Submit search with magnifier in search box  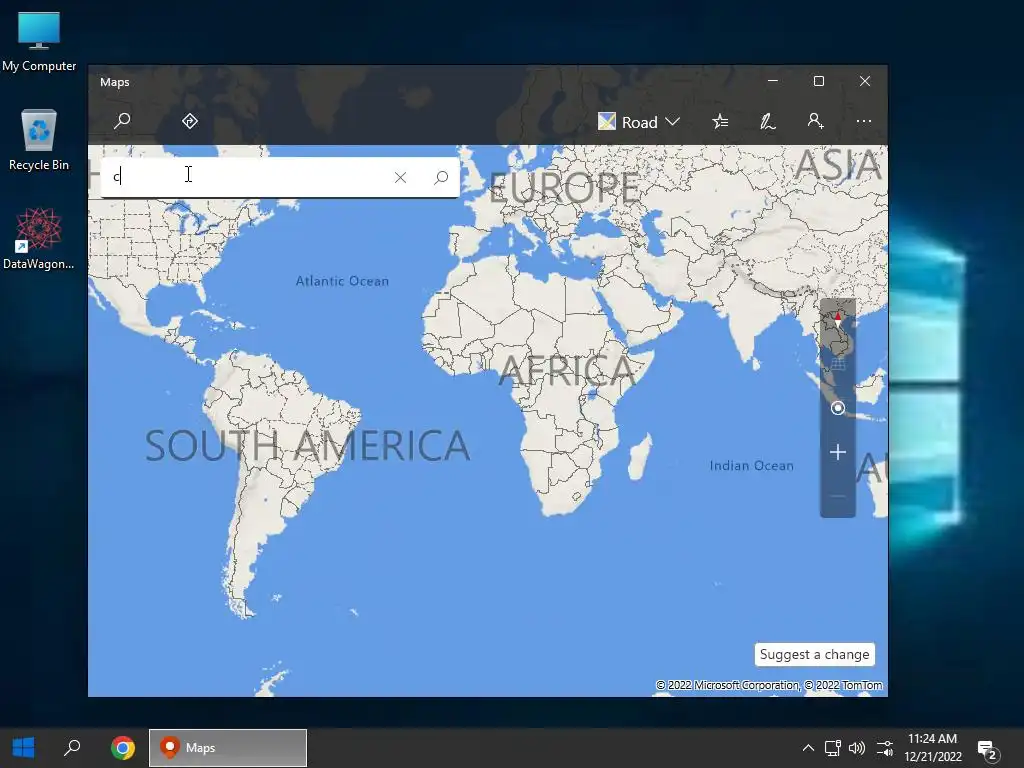pos(441,177)
